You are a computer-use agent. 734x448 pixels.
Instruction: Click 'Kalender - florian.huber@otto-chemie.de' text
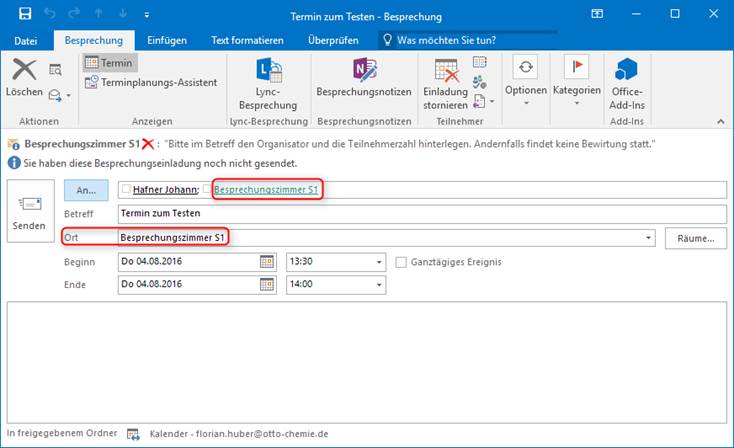[x=239, y=434]
